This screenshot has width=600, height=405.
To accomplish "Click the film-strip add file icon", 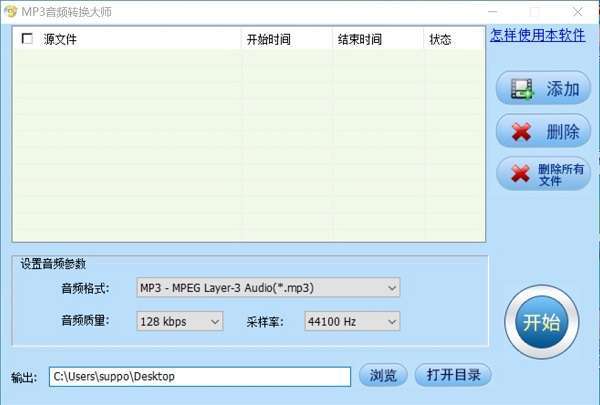I will click(522, 89).
